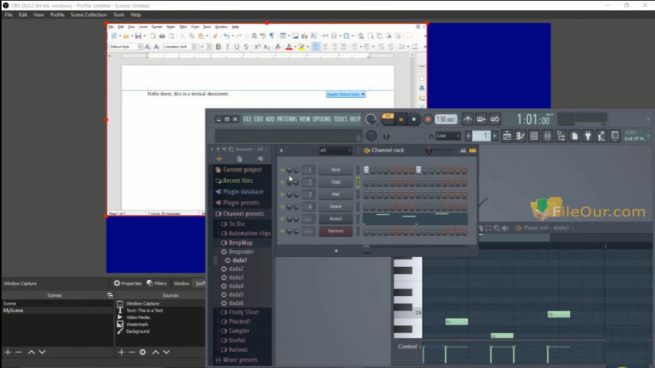Screen dimensions: 655x368
Task: Open the snap 'Line' dropdown in FL toolbar
Action: [x=447, y=136]
